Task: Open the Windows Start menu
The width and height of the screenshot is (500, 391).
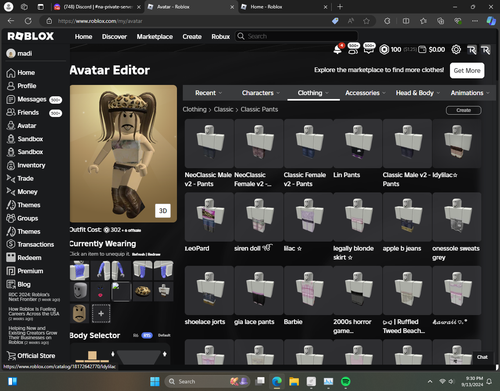Action: [155, 381]
